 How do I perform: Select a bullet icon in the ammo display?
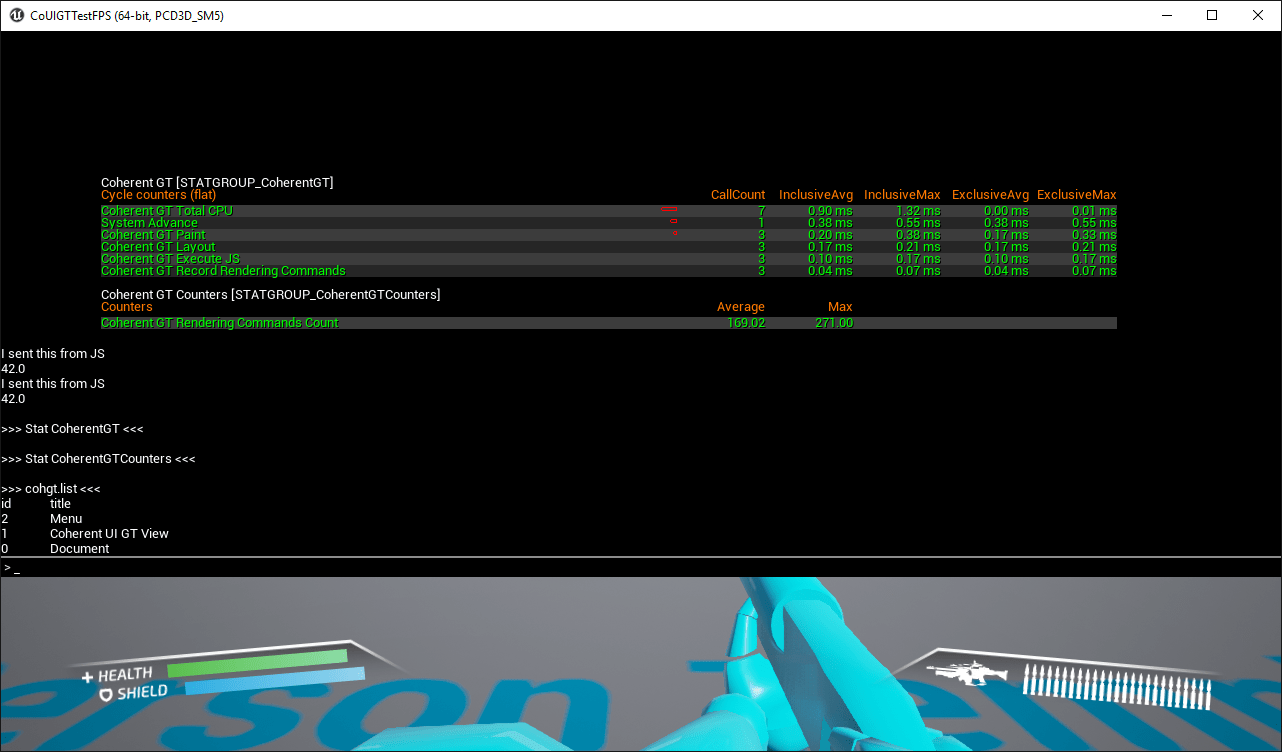1050,680
